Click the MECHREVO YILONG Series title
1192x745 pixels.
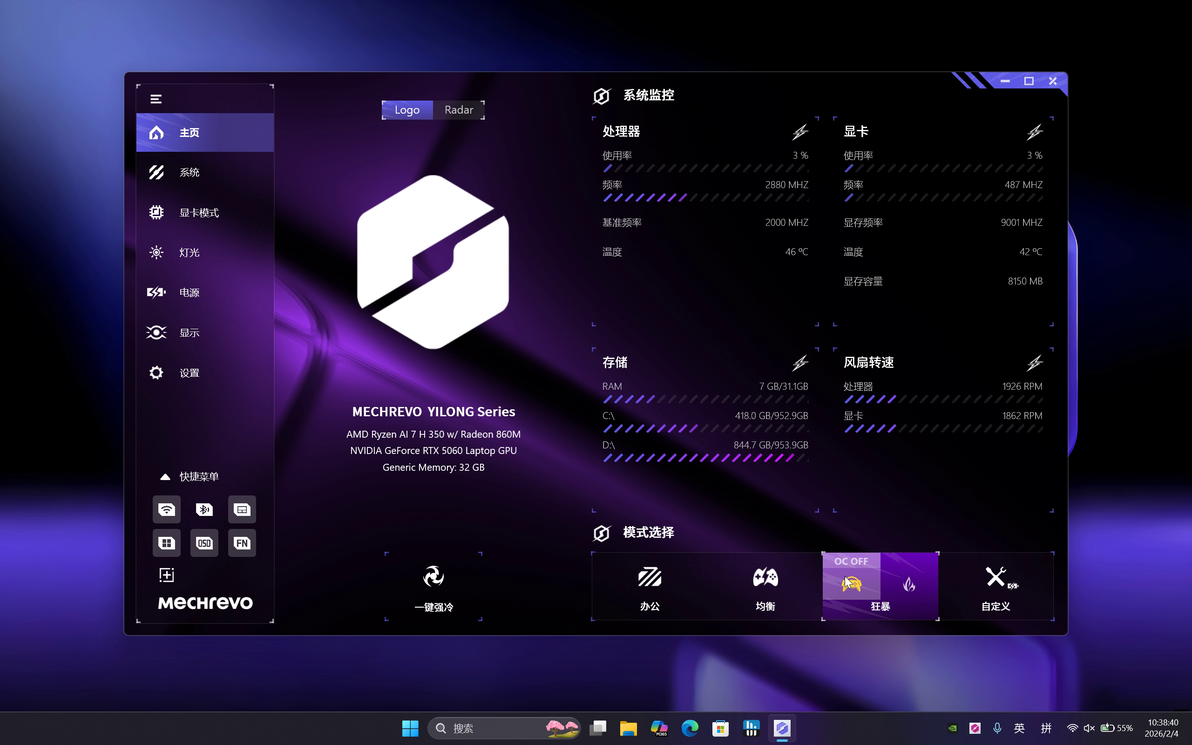pos(433,411)
